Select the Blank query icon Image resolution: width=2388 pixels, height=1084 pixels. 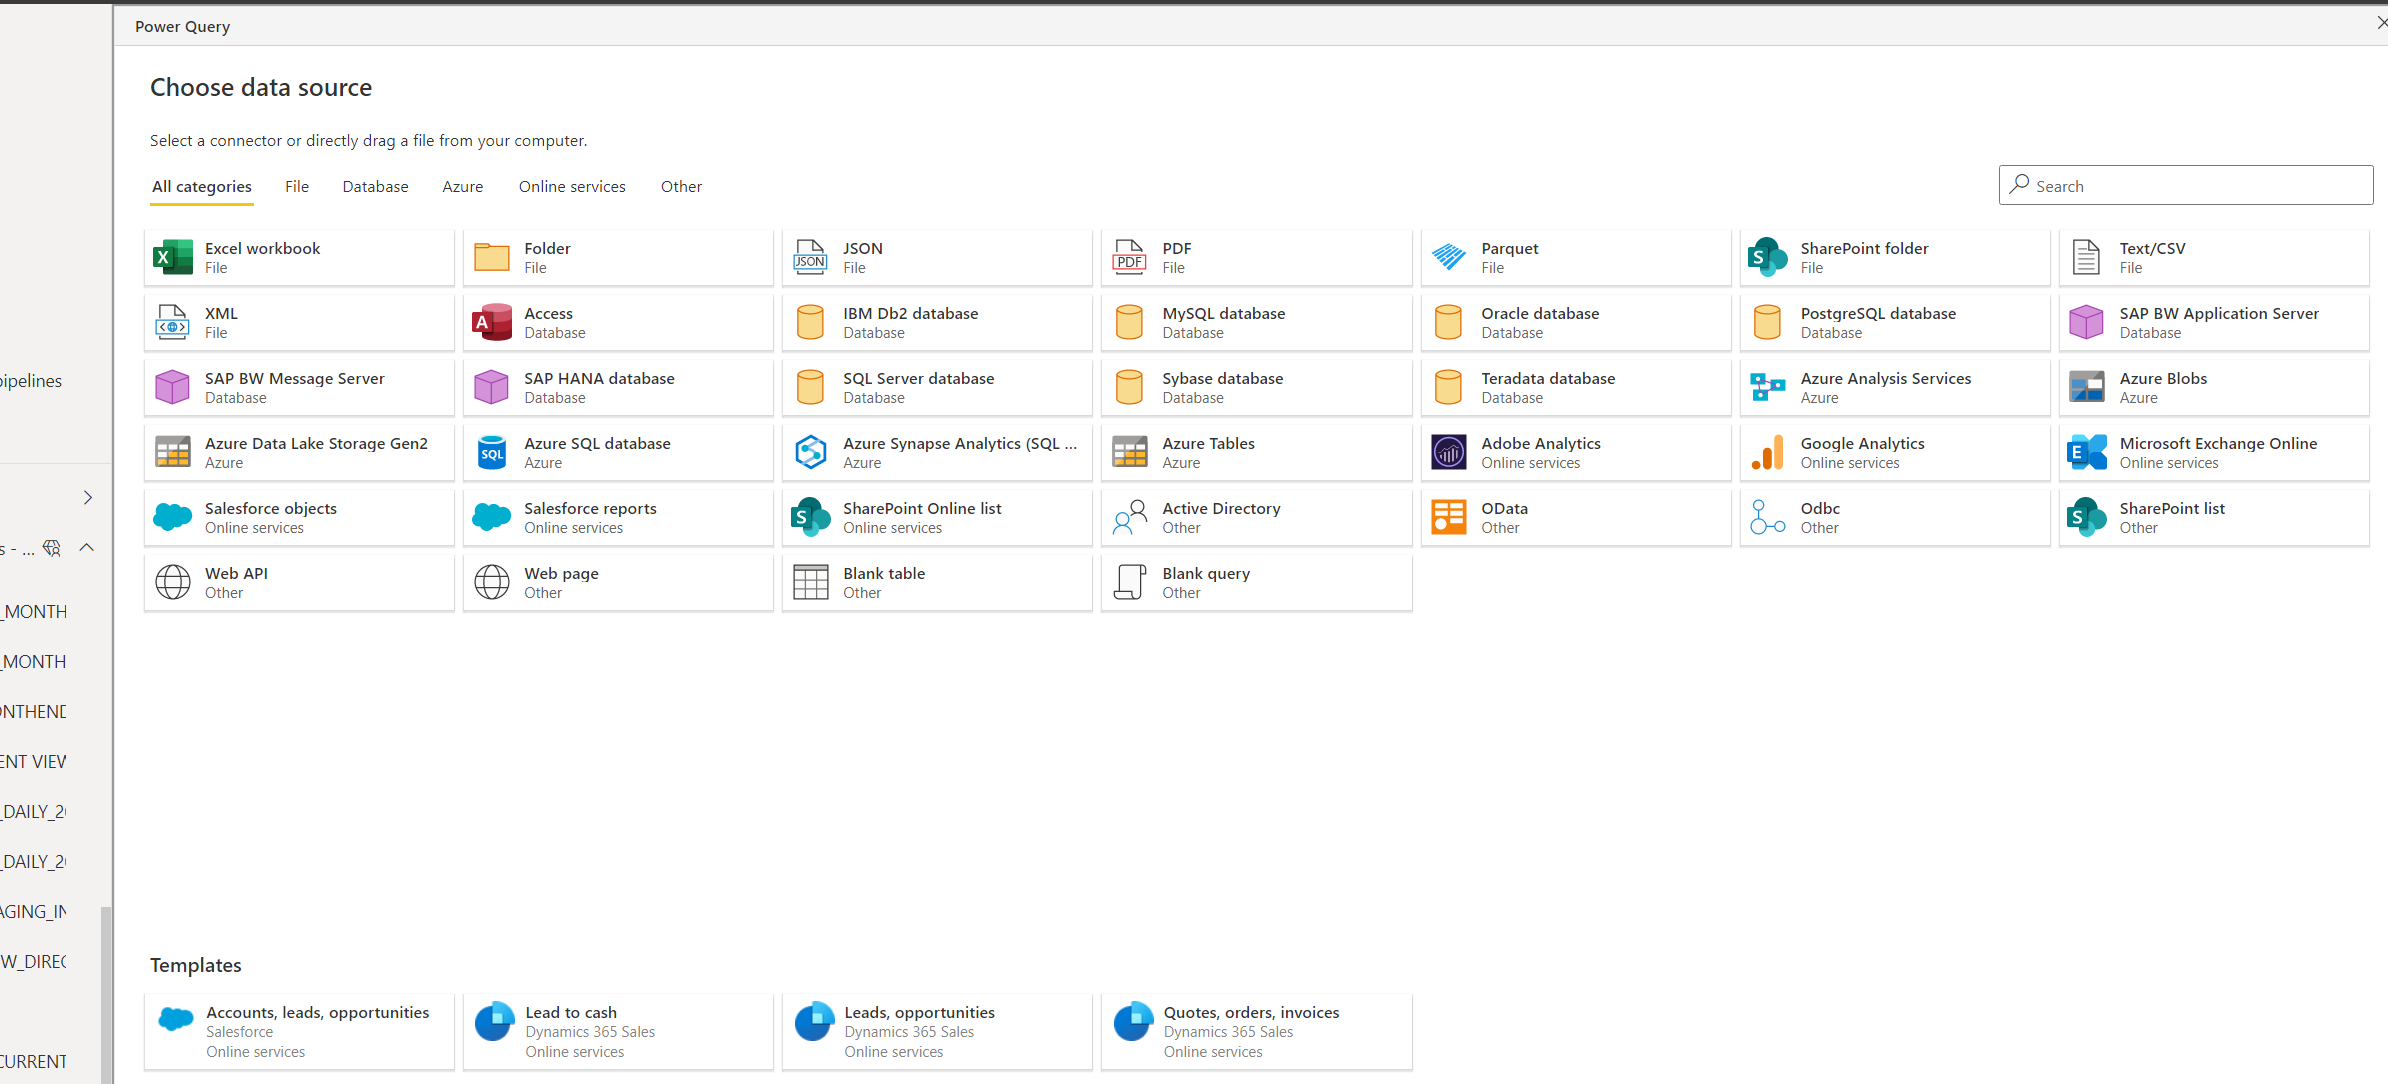point(1130,583)
